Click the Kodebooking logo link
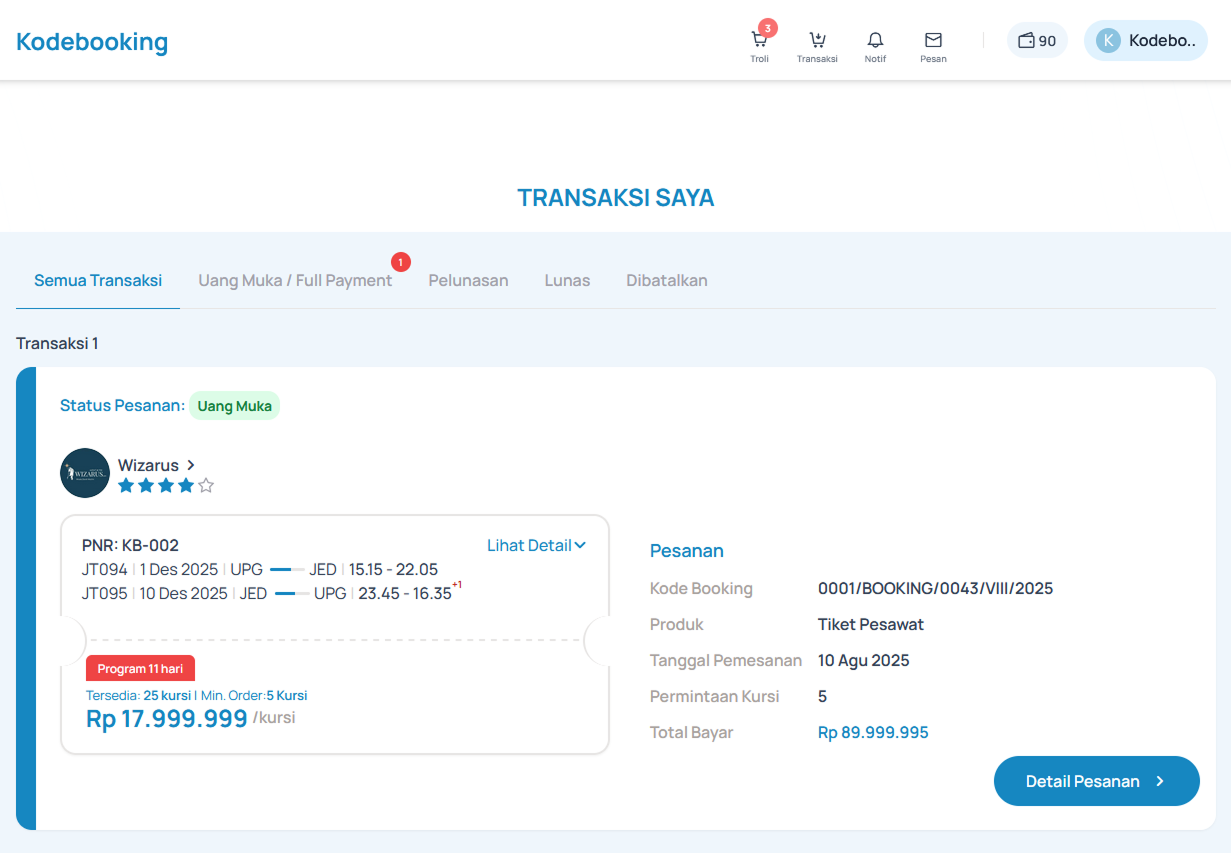This screenshot has height=853, width=1231. coord(92,42)
